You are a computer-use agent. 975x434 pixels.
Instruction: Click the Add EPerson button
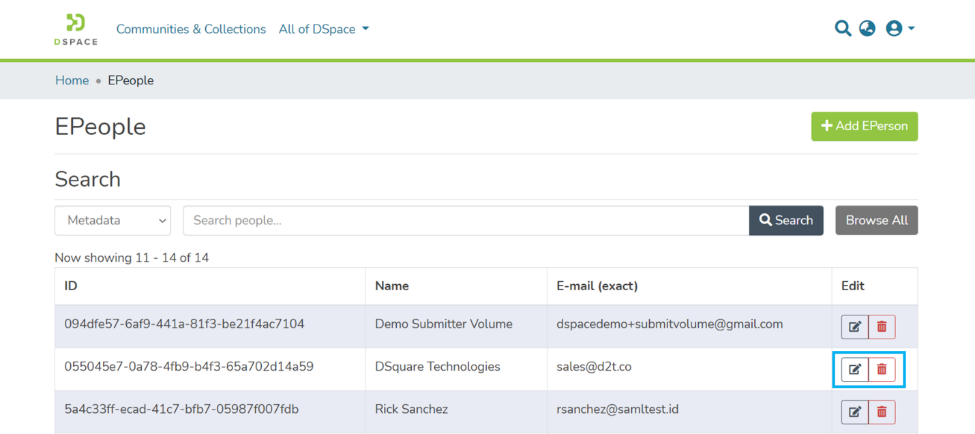pos(864,126)
